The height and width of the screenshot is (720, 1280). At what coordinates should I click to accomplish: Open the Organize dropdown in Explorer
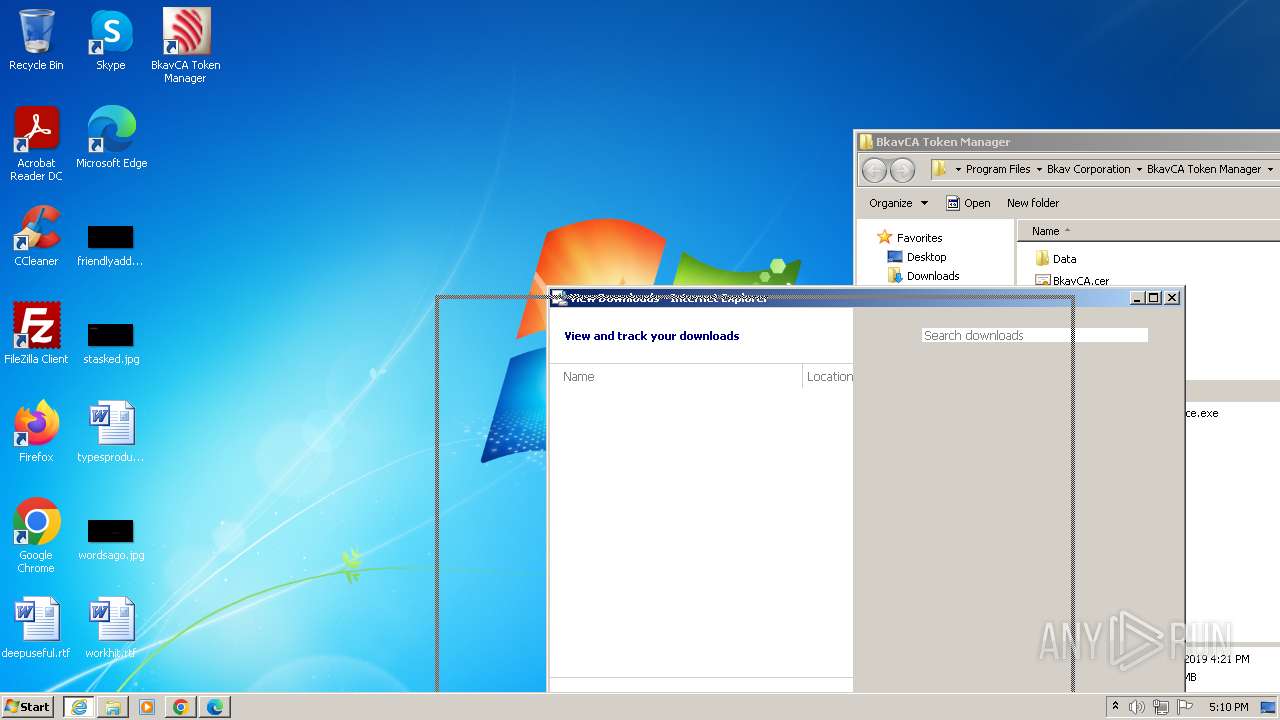point(898,203)
